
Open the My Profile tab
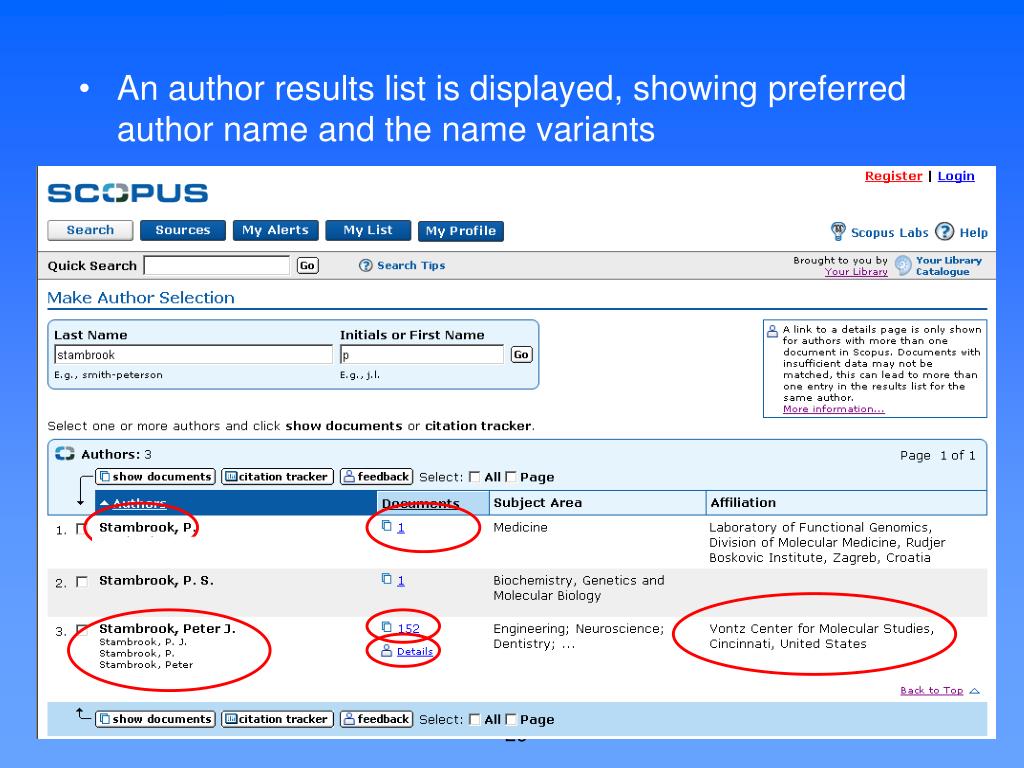click(x=461, y=231)
